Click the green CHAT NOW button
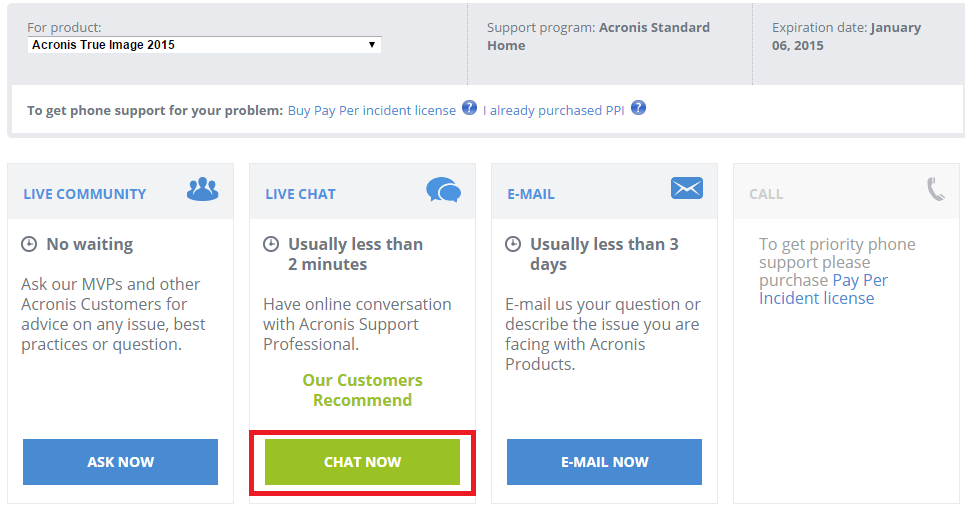965x510 pixels. pos(362,462)
